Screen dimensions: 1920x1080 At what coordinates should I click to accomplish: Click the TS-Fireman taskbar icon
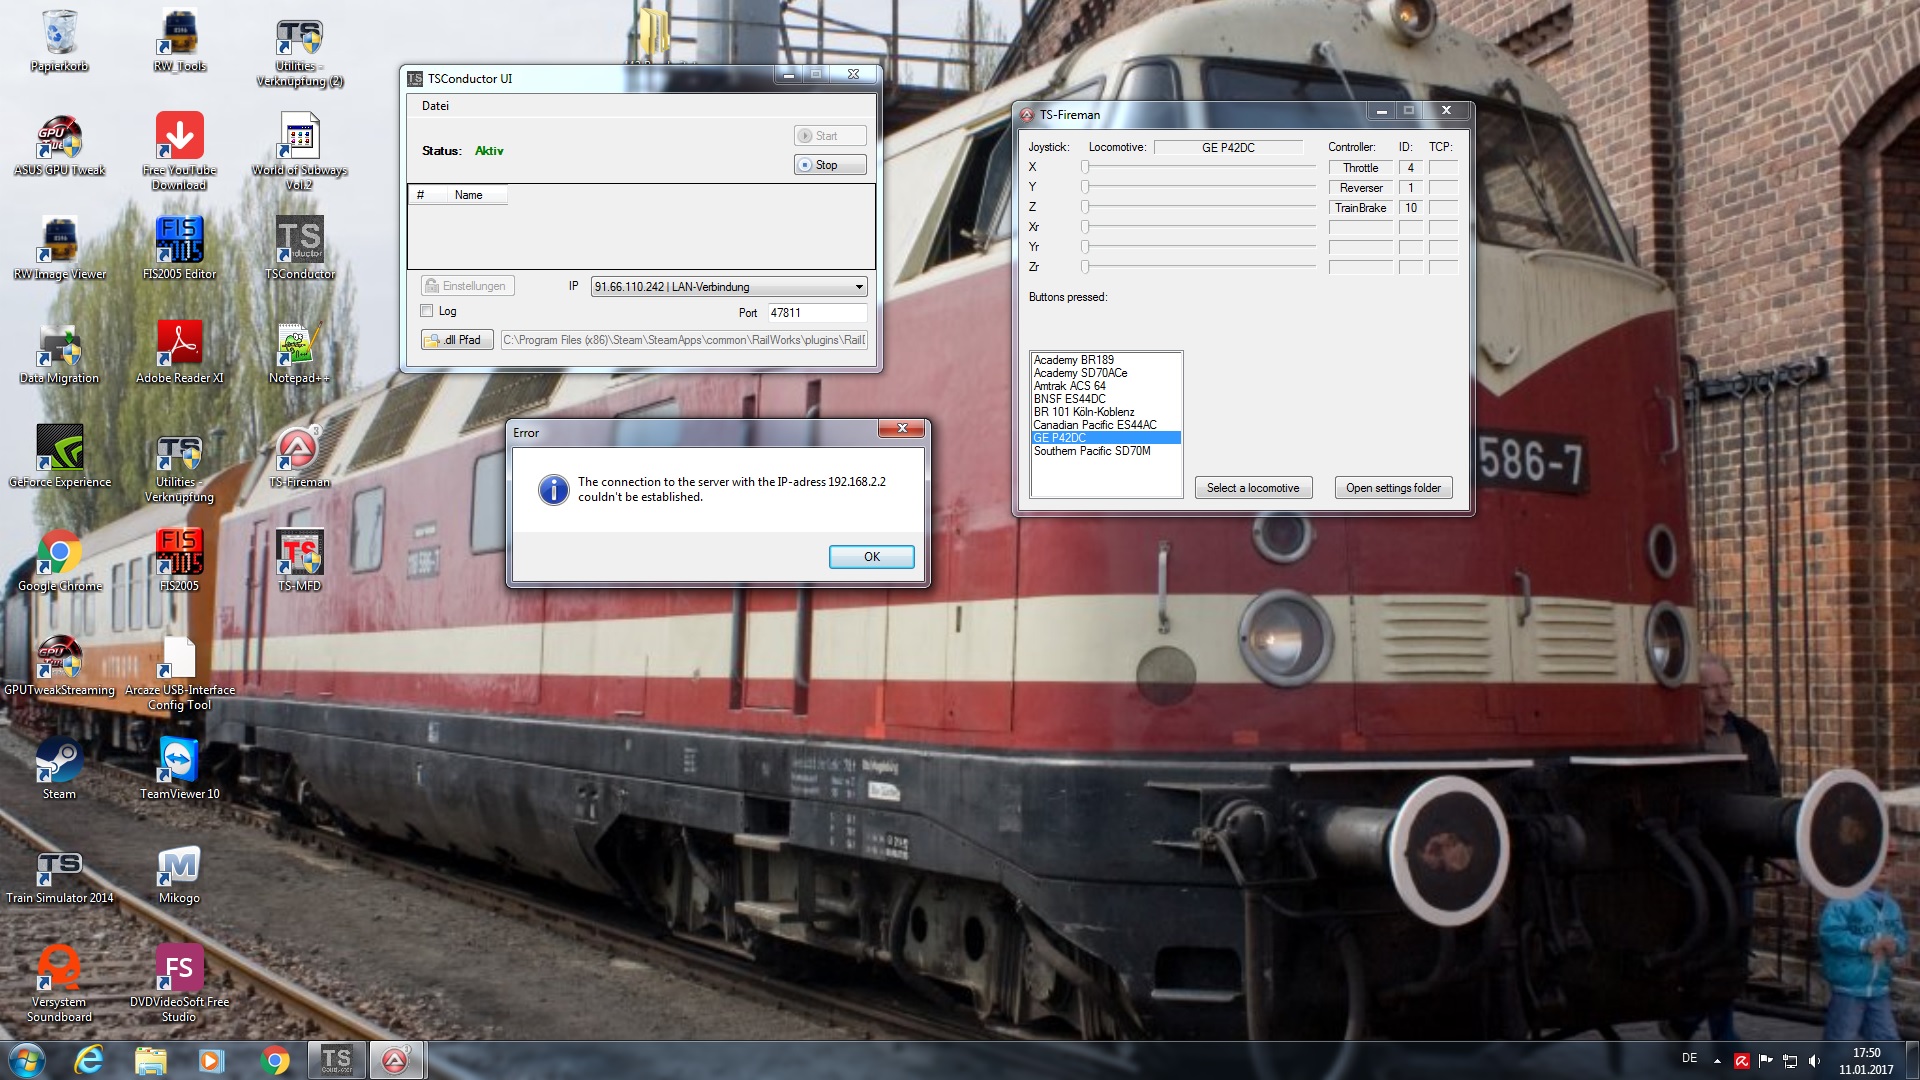pos(396,1060)
